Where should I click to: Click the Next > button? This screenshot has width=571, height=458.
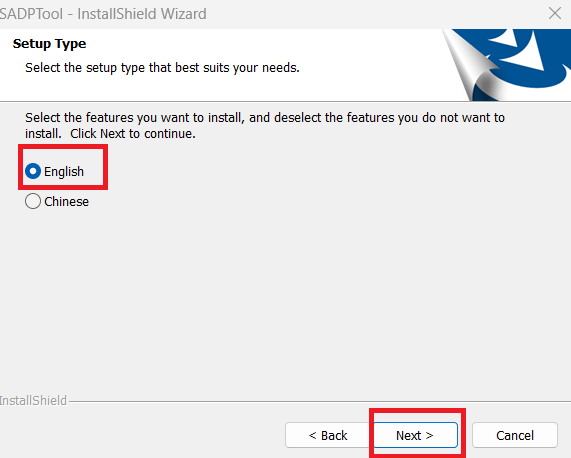pos(415,435)
